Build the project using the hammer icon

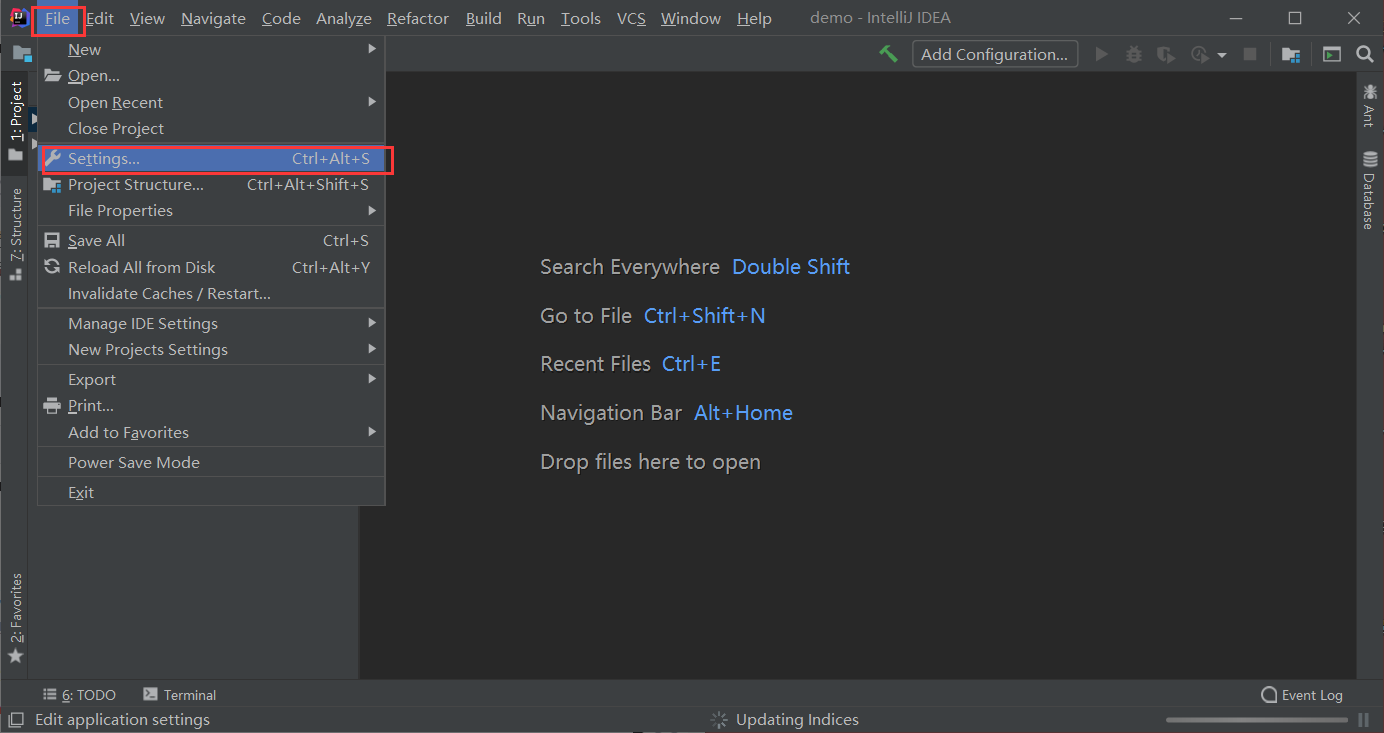click(x=888, y=54)
